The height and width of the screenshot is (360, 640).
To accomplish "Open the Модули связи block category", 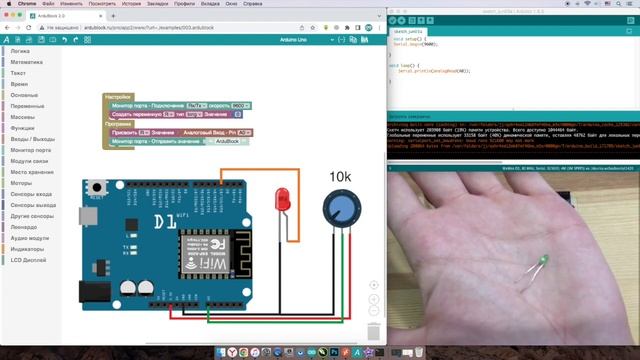I will pyautogui.click(x=29, y=161).
